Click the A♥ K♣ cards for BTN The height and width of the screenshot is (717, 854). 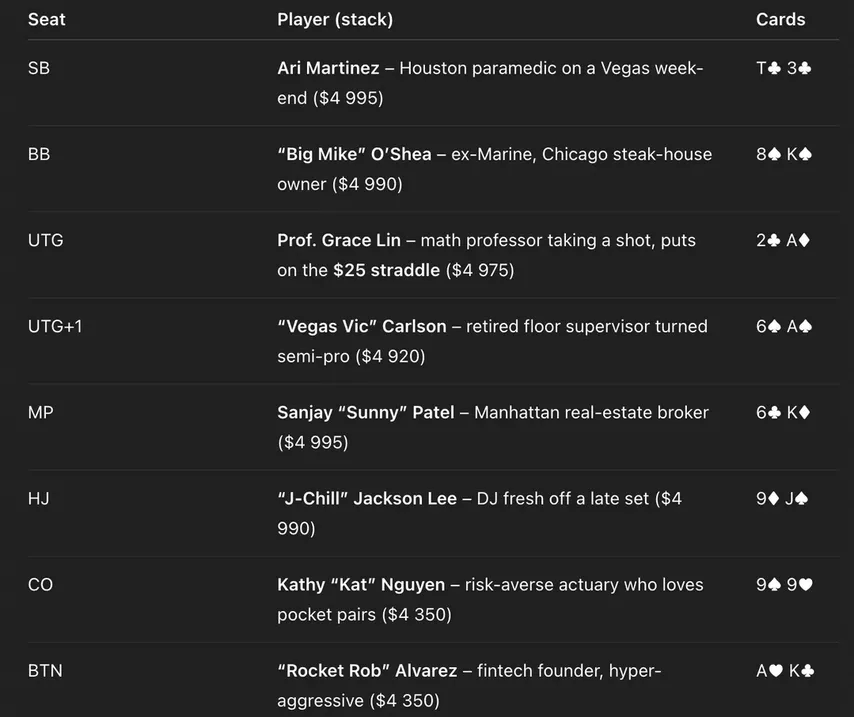[x=785, y=671]
